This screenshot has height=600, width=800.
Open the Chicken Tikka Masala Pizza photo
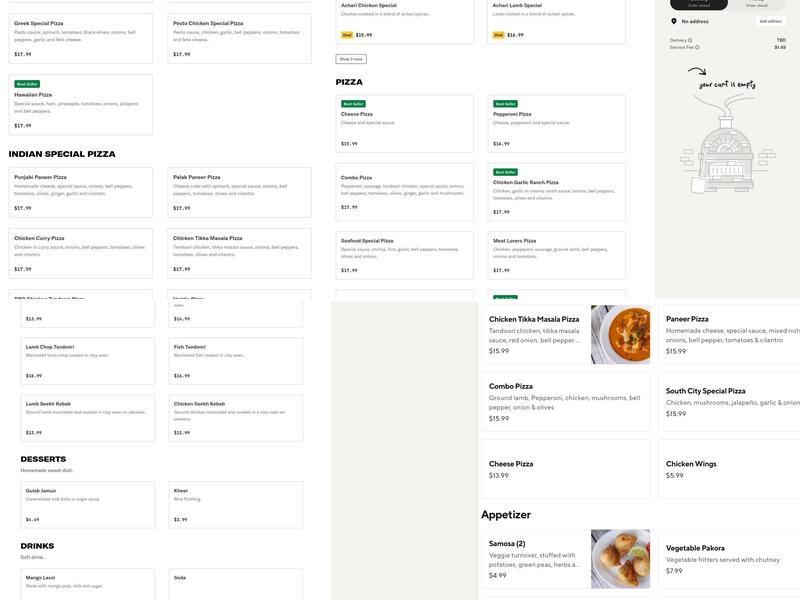click(x=620, y=334)
